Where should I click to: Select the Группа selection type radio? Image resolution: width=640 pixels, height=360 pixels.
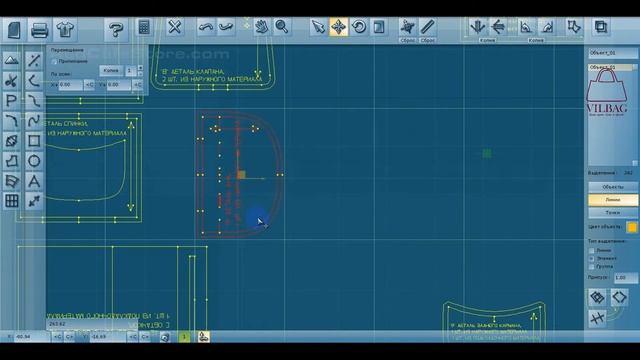[591, 267]
